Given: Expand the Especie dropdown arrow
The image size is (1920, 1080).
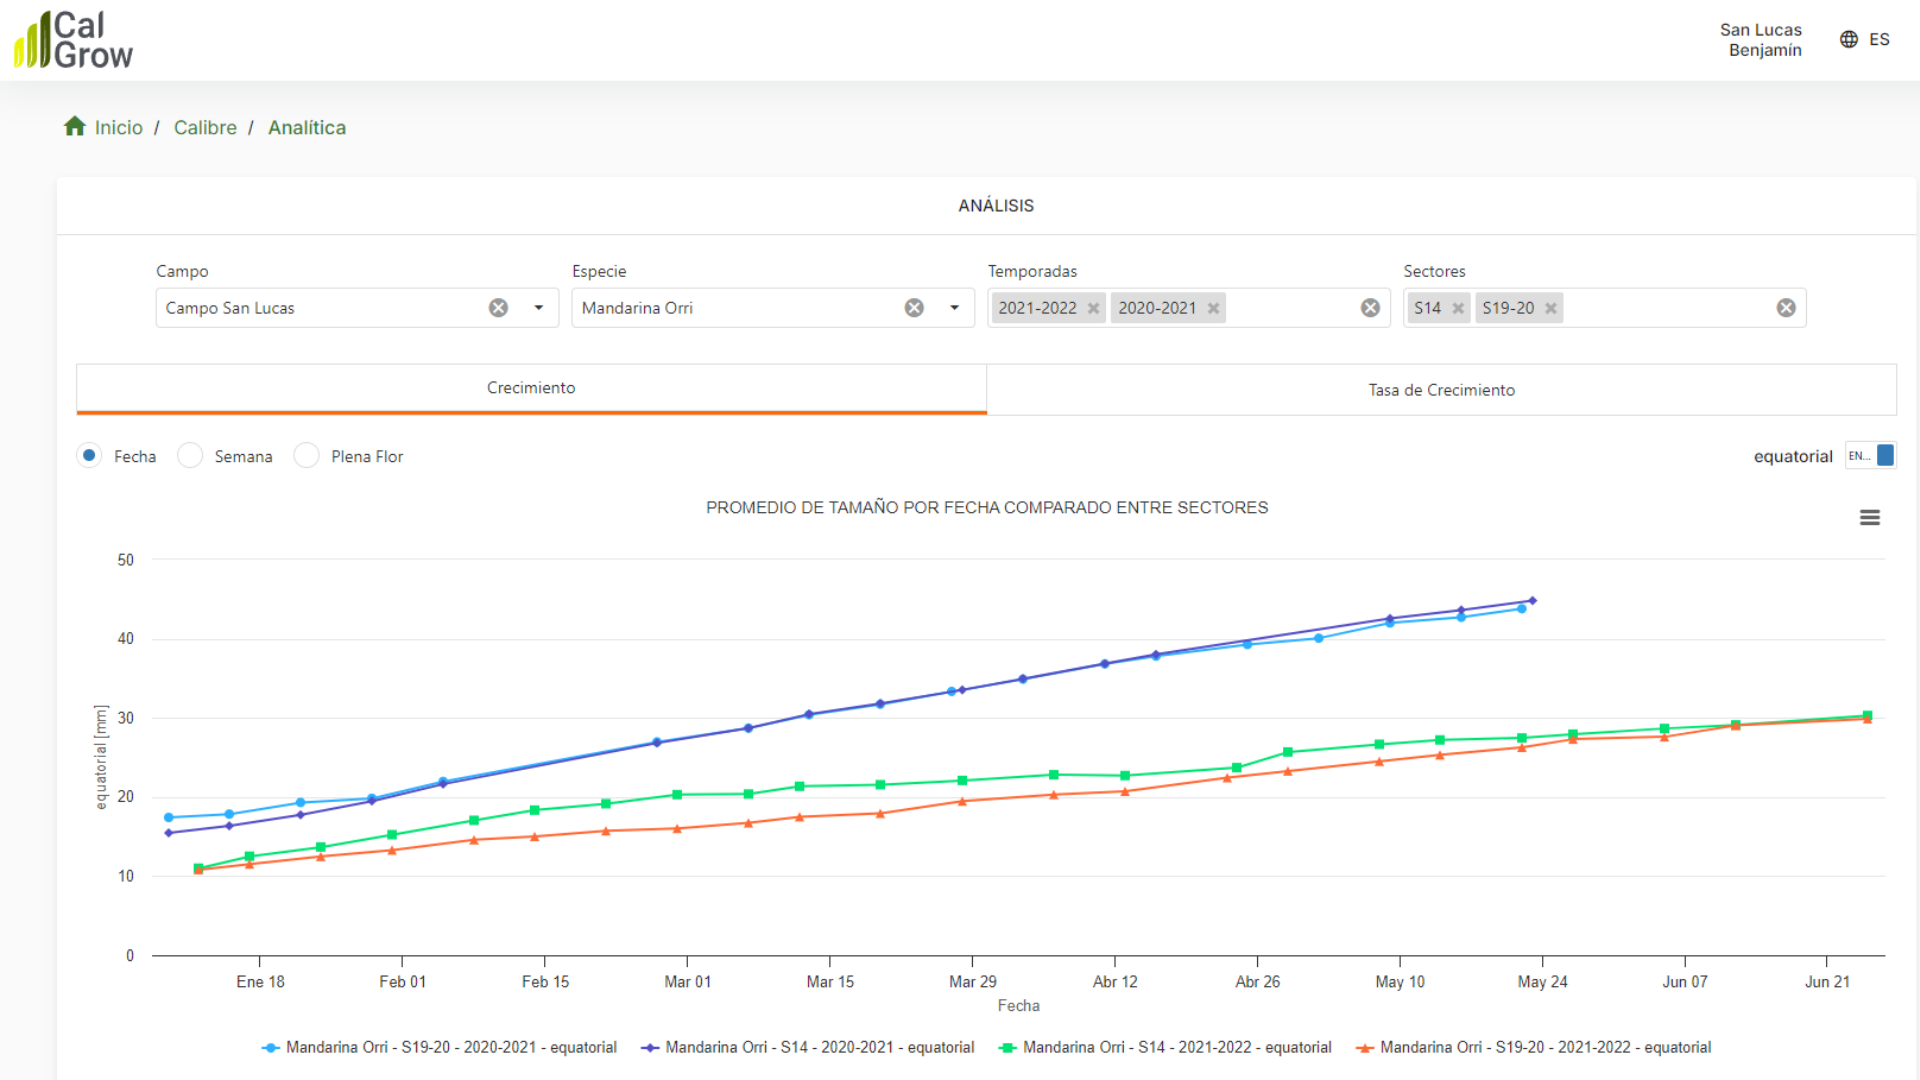Looking at the screenshot, I should pyautogui.click(x=955, y=308).
